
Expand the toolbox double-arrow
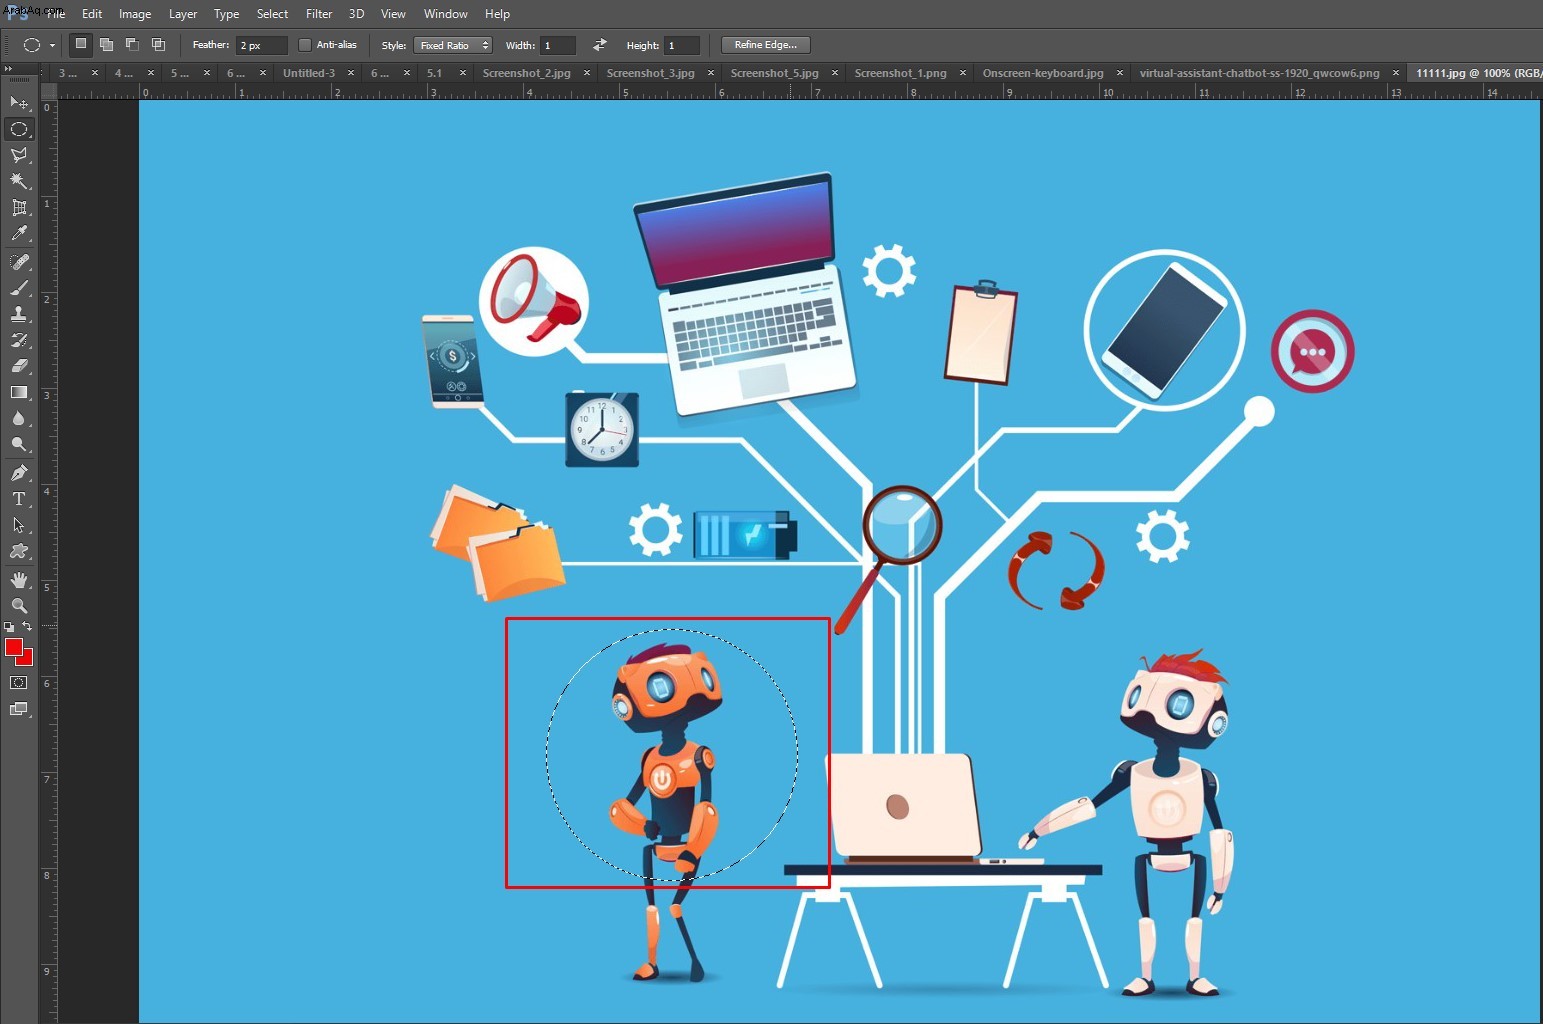click(x=8, y=69)
